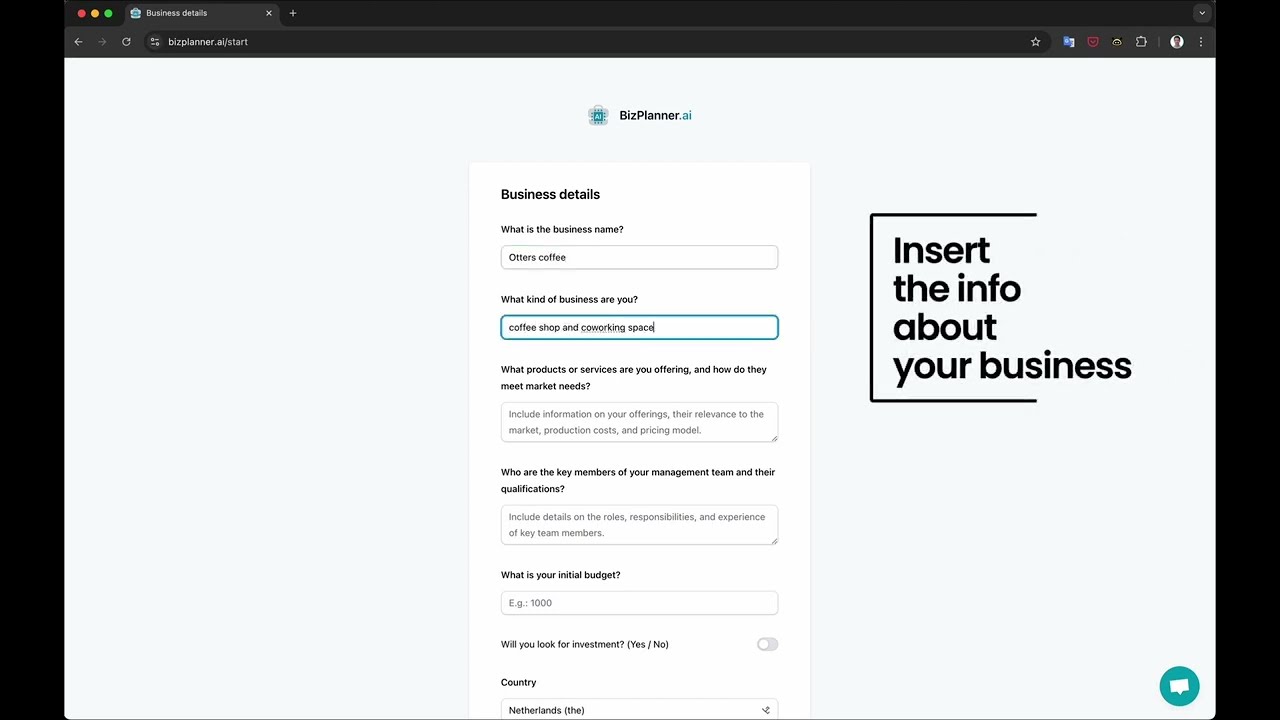Open the Chrome three-dot menu
Viewport: 1280px width, 720px height.
(1200, 41)
